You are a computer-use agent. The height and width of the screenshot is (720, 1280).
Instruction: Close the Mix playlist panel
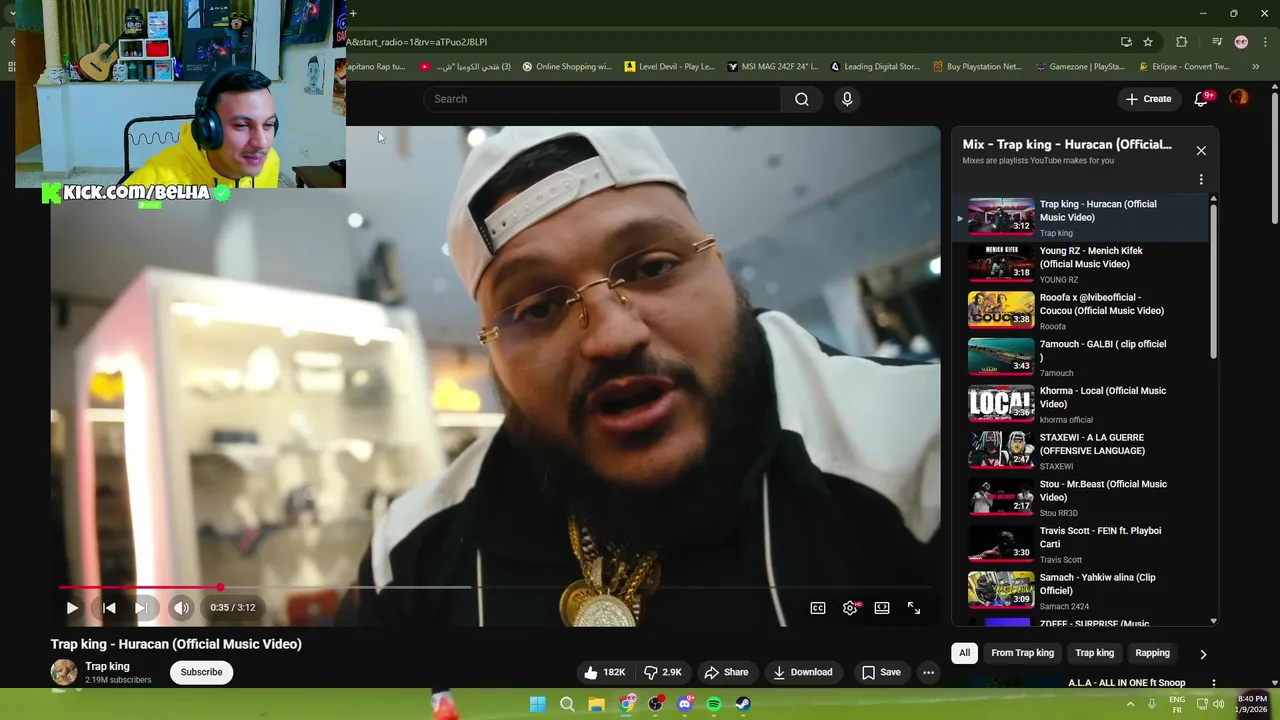[1201, 151]
